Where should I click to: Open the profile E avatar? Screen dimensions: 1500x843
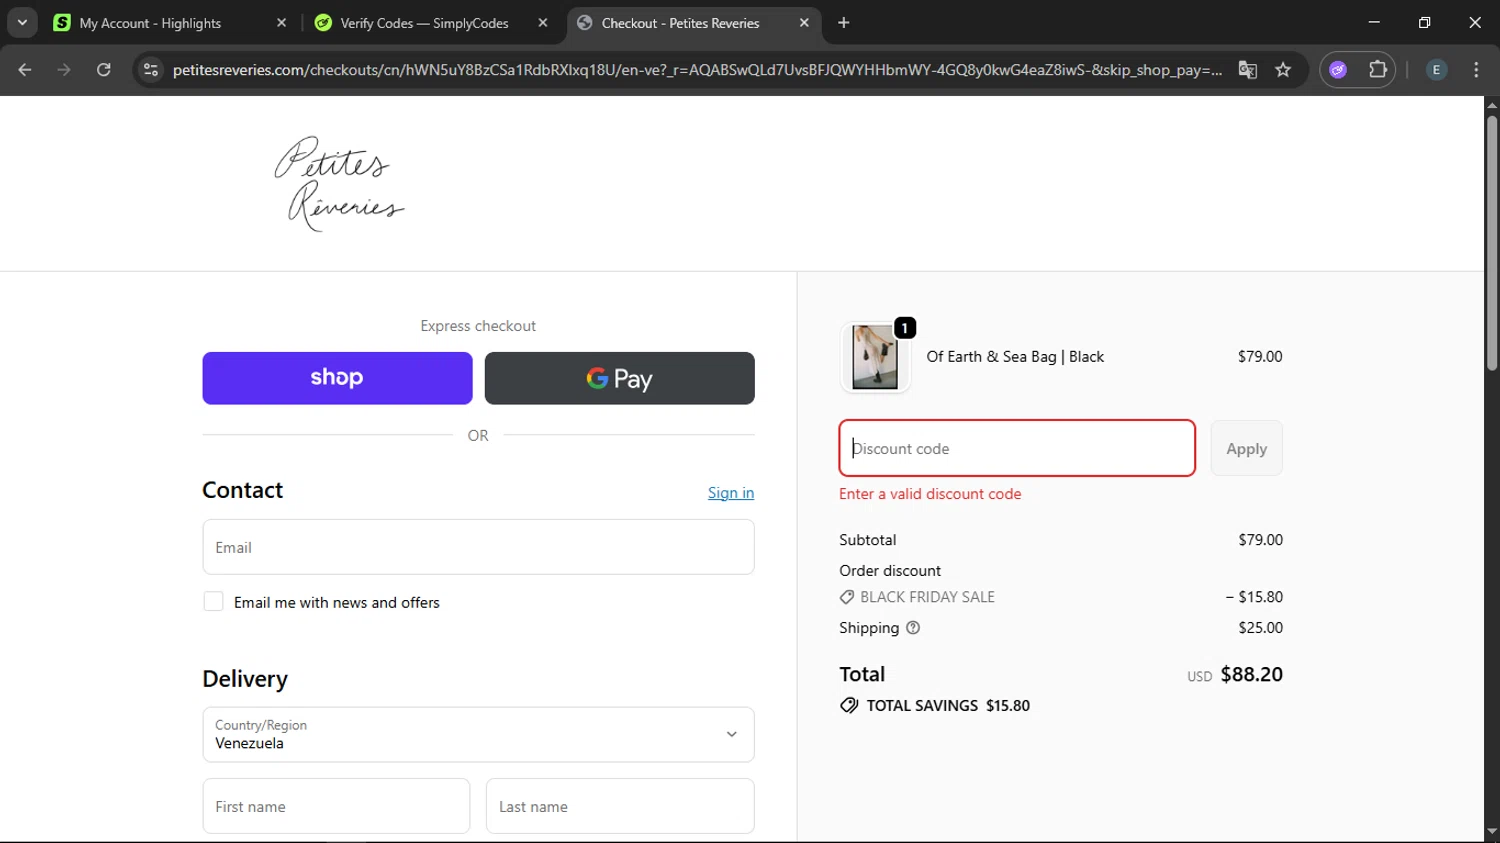[x=1436, y=70]
